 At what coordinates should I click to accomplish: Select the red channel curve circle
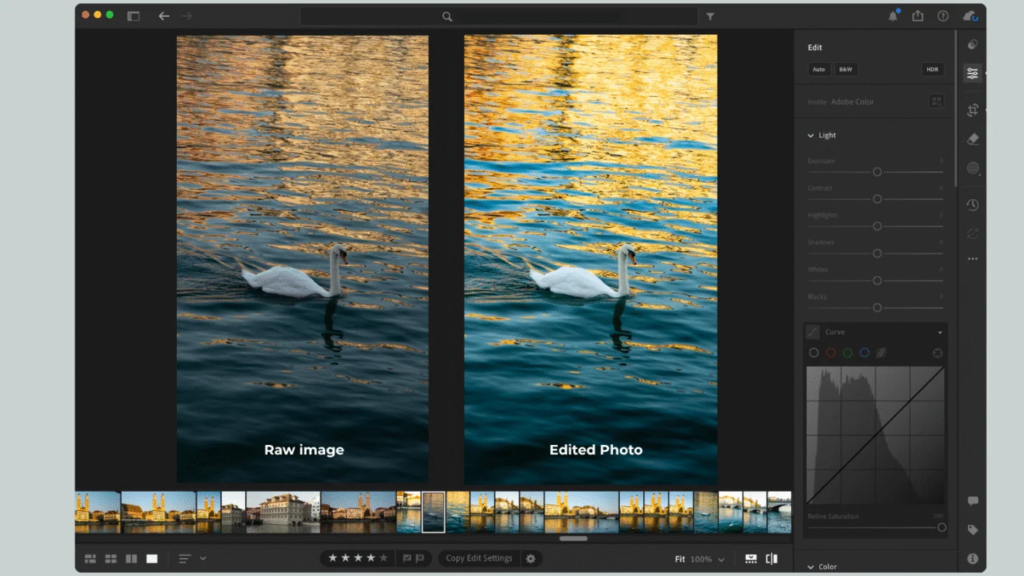(830, 353)
